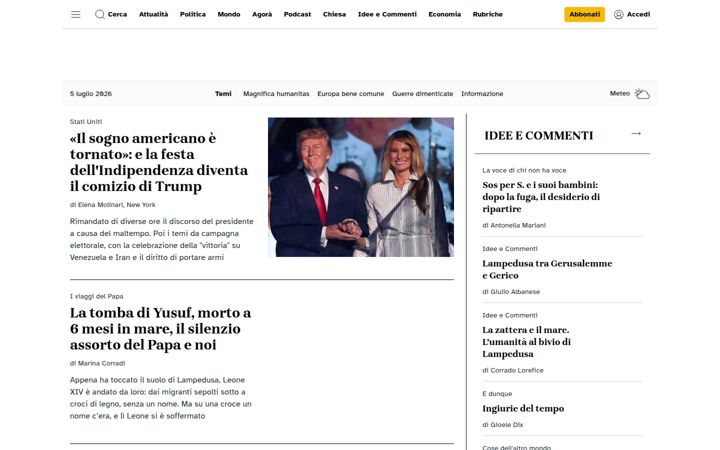The image size is (720, 450).
Task: Open the I viaggi del Papa category
Action: (x=96, y=296)
